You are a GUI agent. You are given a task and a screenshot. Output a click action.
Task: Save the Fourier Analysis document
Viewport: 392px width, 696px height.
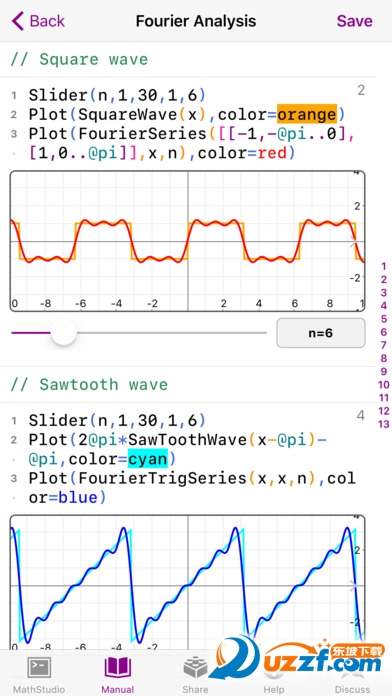pos(354,21)
